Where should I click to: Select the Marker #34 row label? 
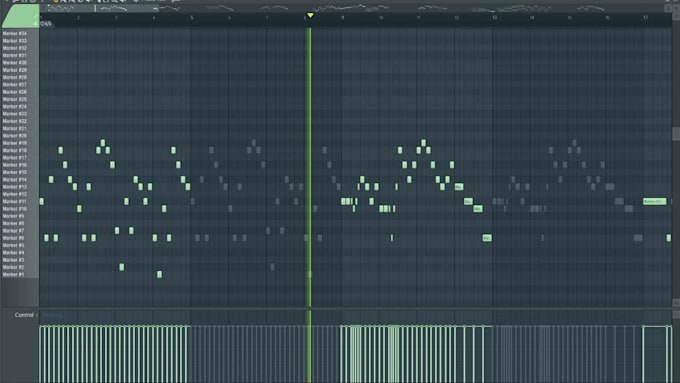click(15, 33)
